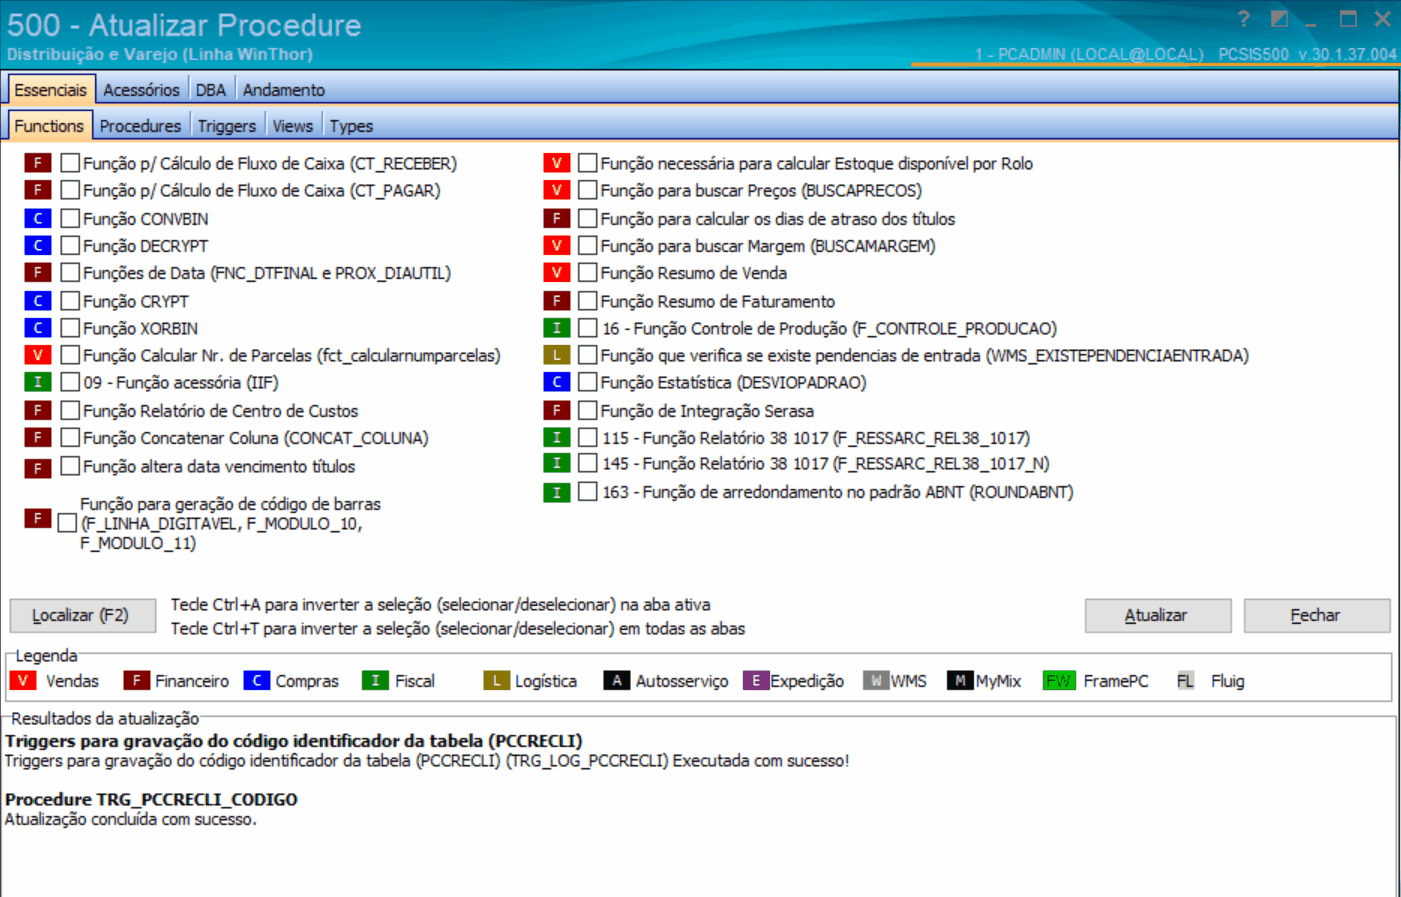The image size is (1401, 897).
Task: Click red V icon beside Calcular Nr. de Parcelas
Action: tap(38, 355)
